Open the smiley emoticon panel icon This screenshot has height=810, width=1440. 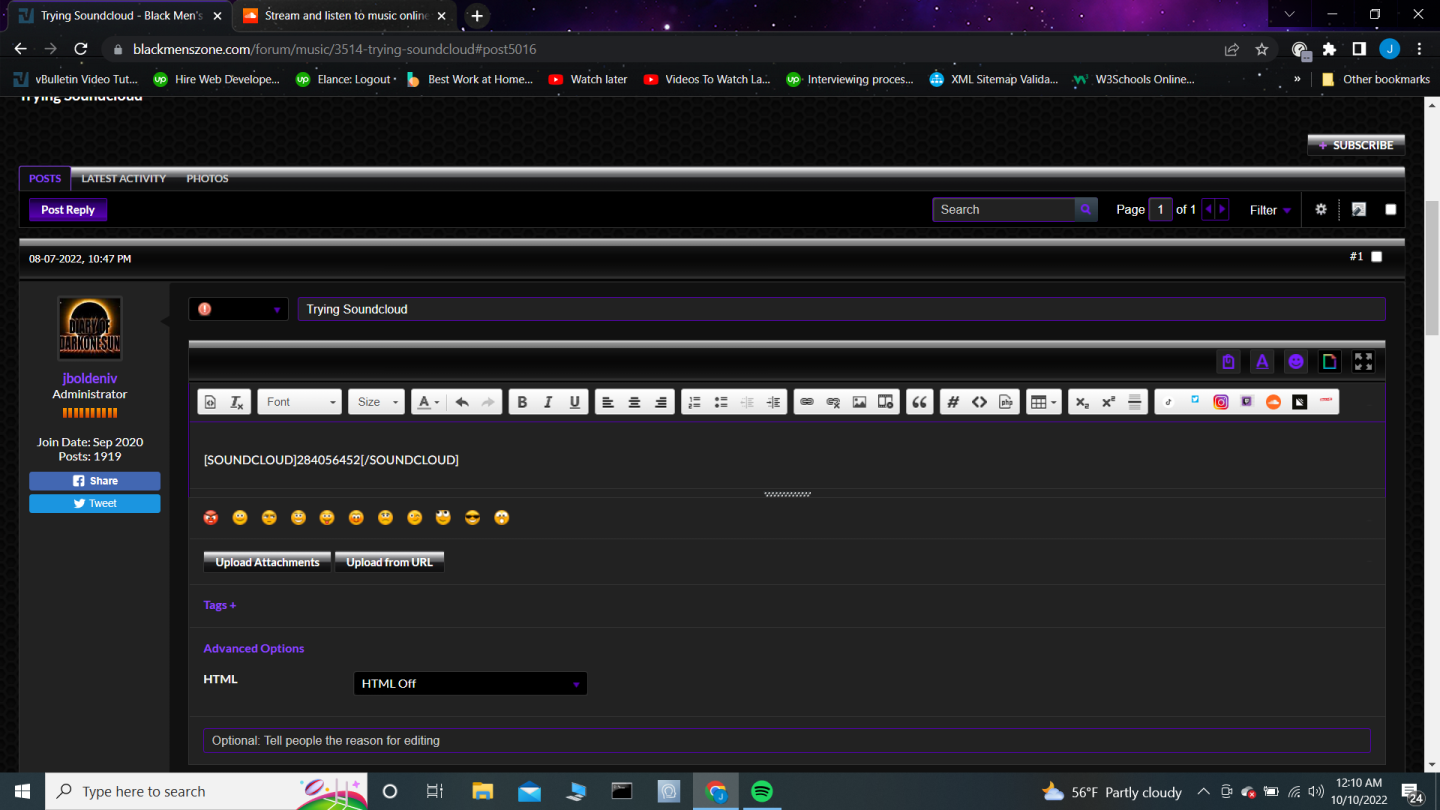click(1296, 362)
